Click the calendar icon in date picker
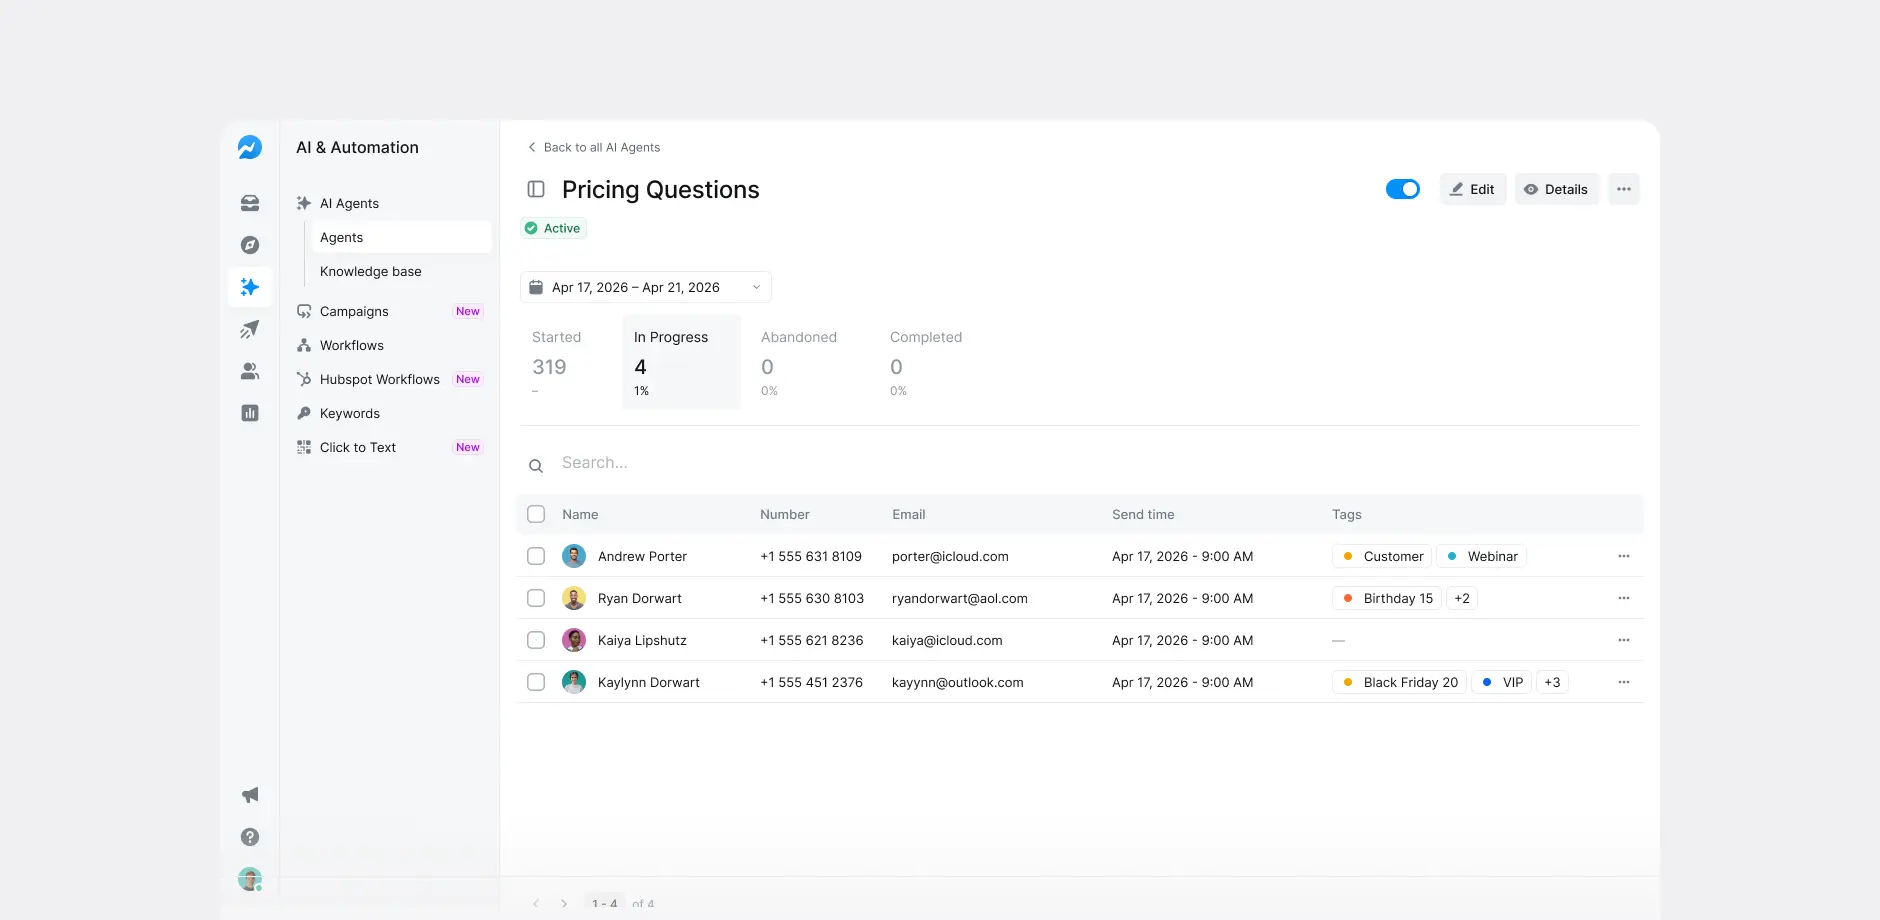Screen dimensions: 1880x920 click(536, 287)
